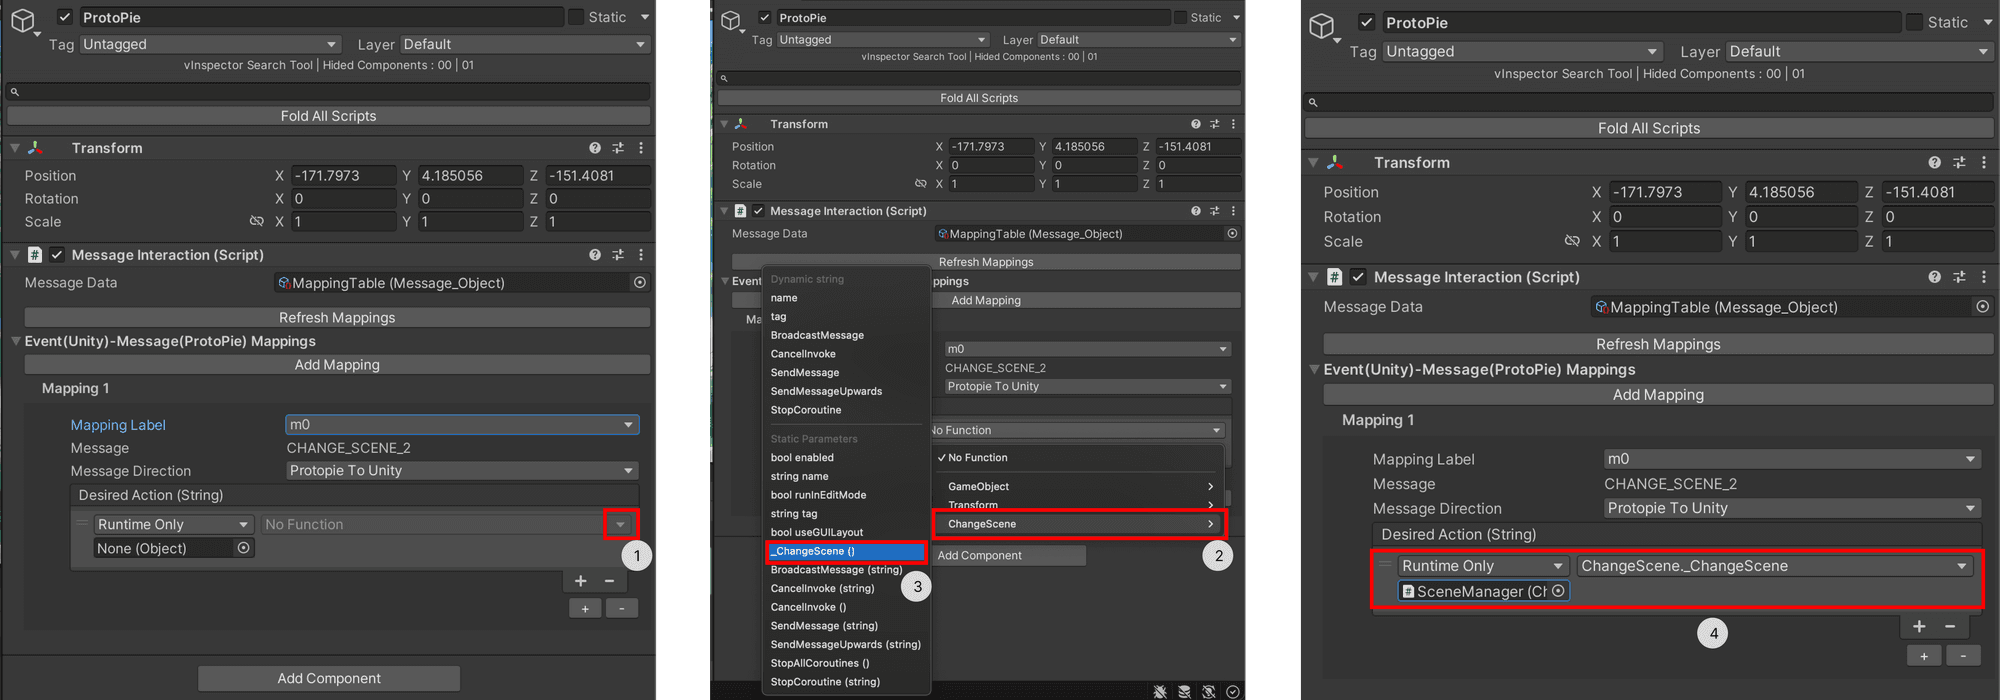Open Transform kebab menu in middle panel
Viewport: 2000px width, 700px height.
pyautogui.click(x=1233, y=124)
